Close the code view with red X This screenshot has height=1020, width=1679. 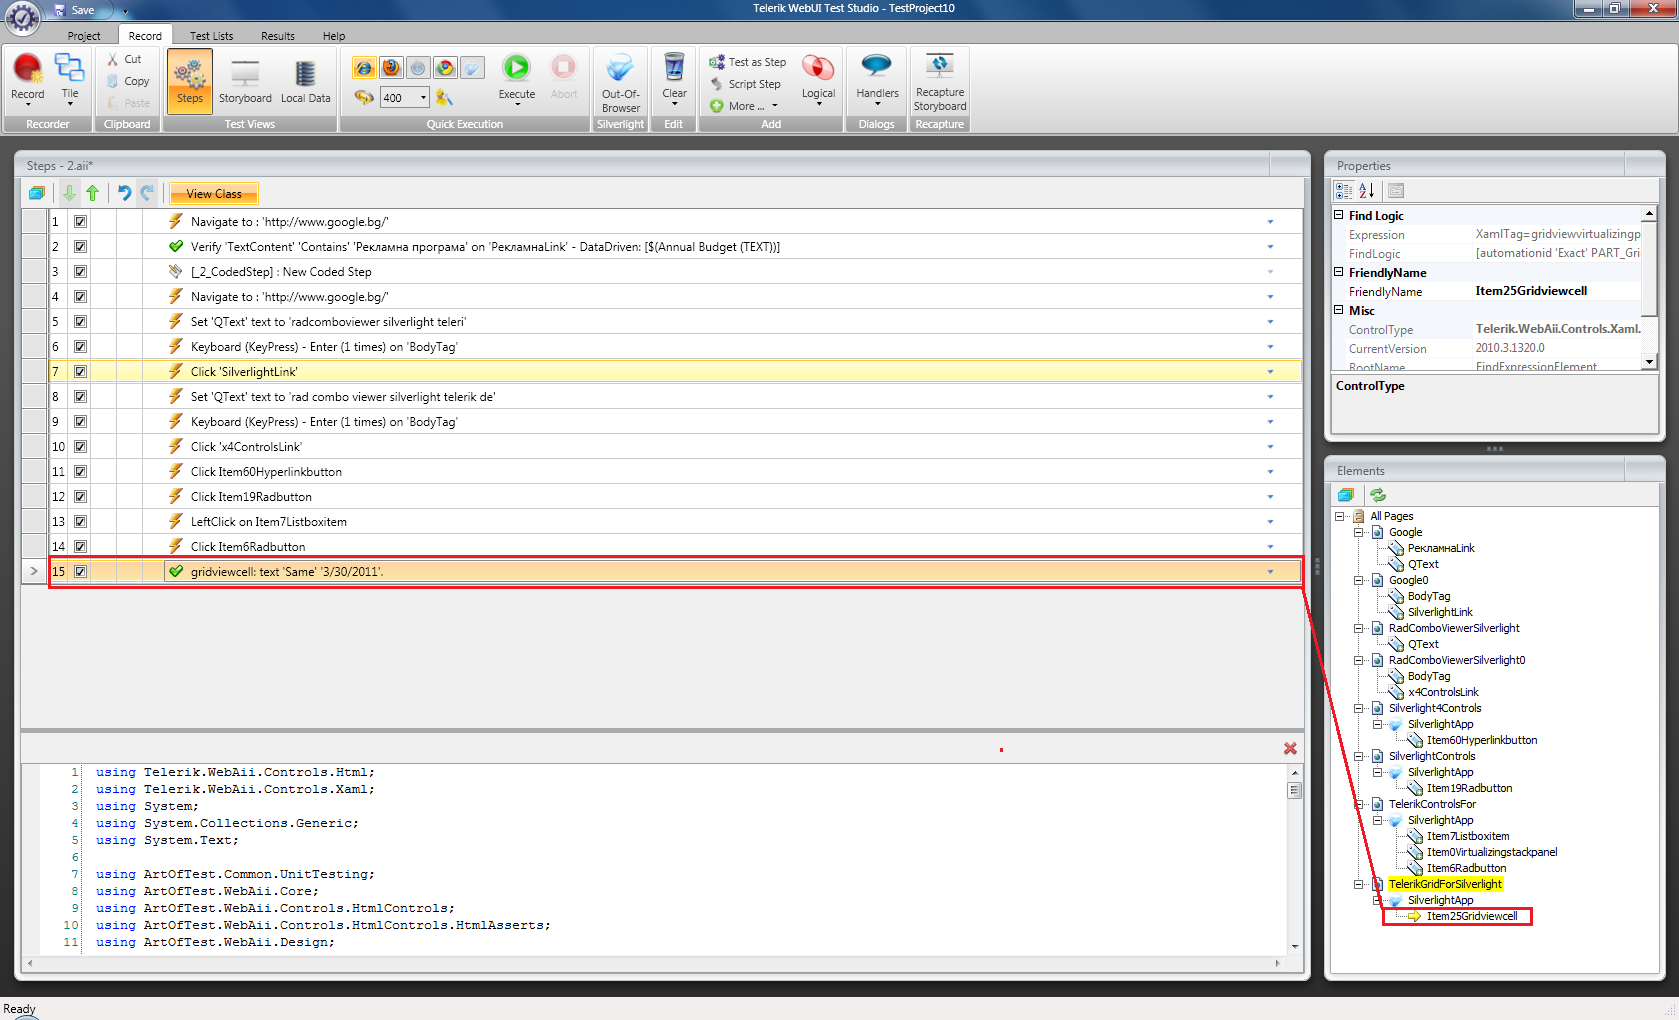click(1290, 748)
